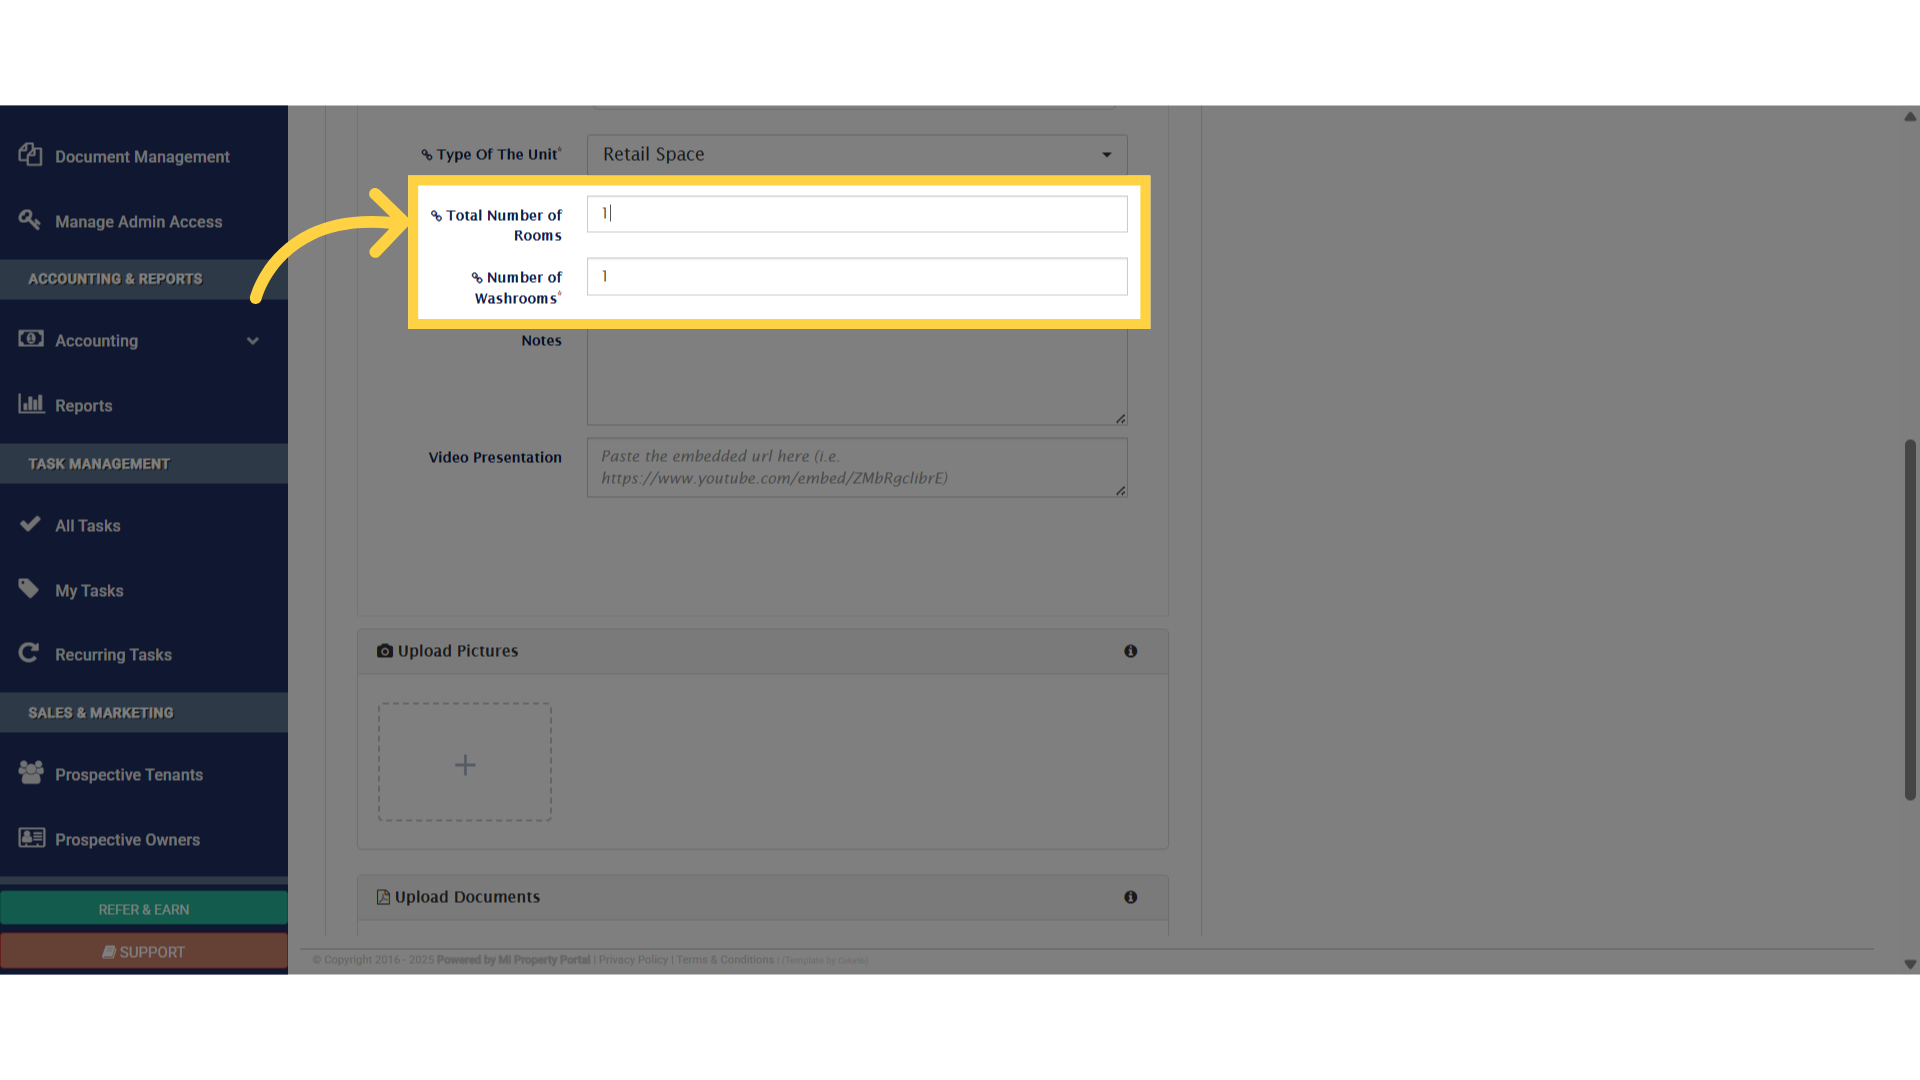Click the All Tasks checkmark icon
The width and height of the screenshot is (1920, 1080).
[30, 524]
